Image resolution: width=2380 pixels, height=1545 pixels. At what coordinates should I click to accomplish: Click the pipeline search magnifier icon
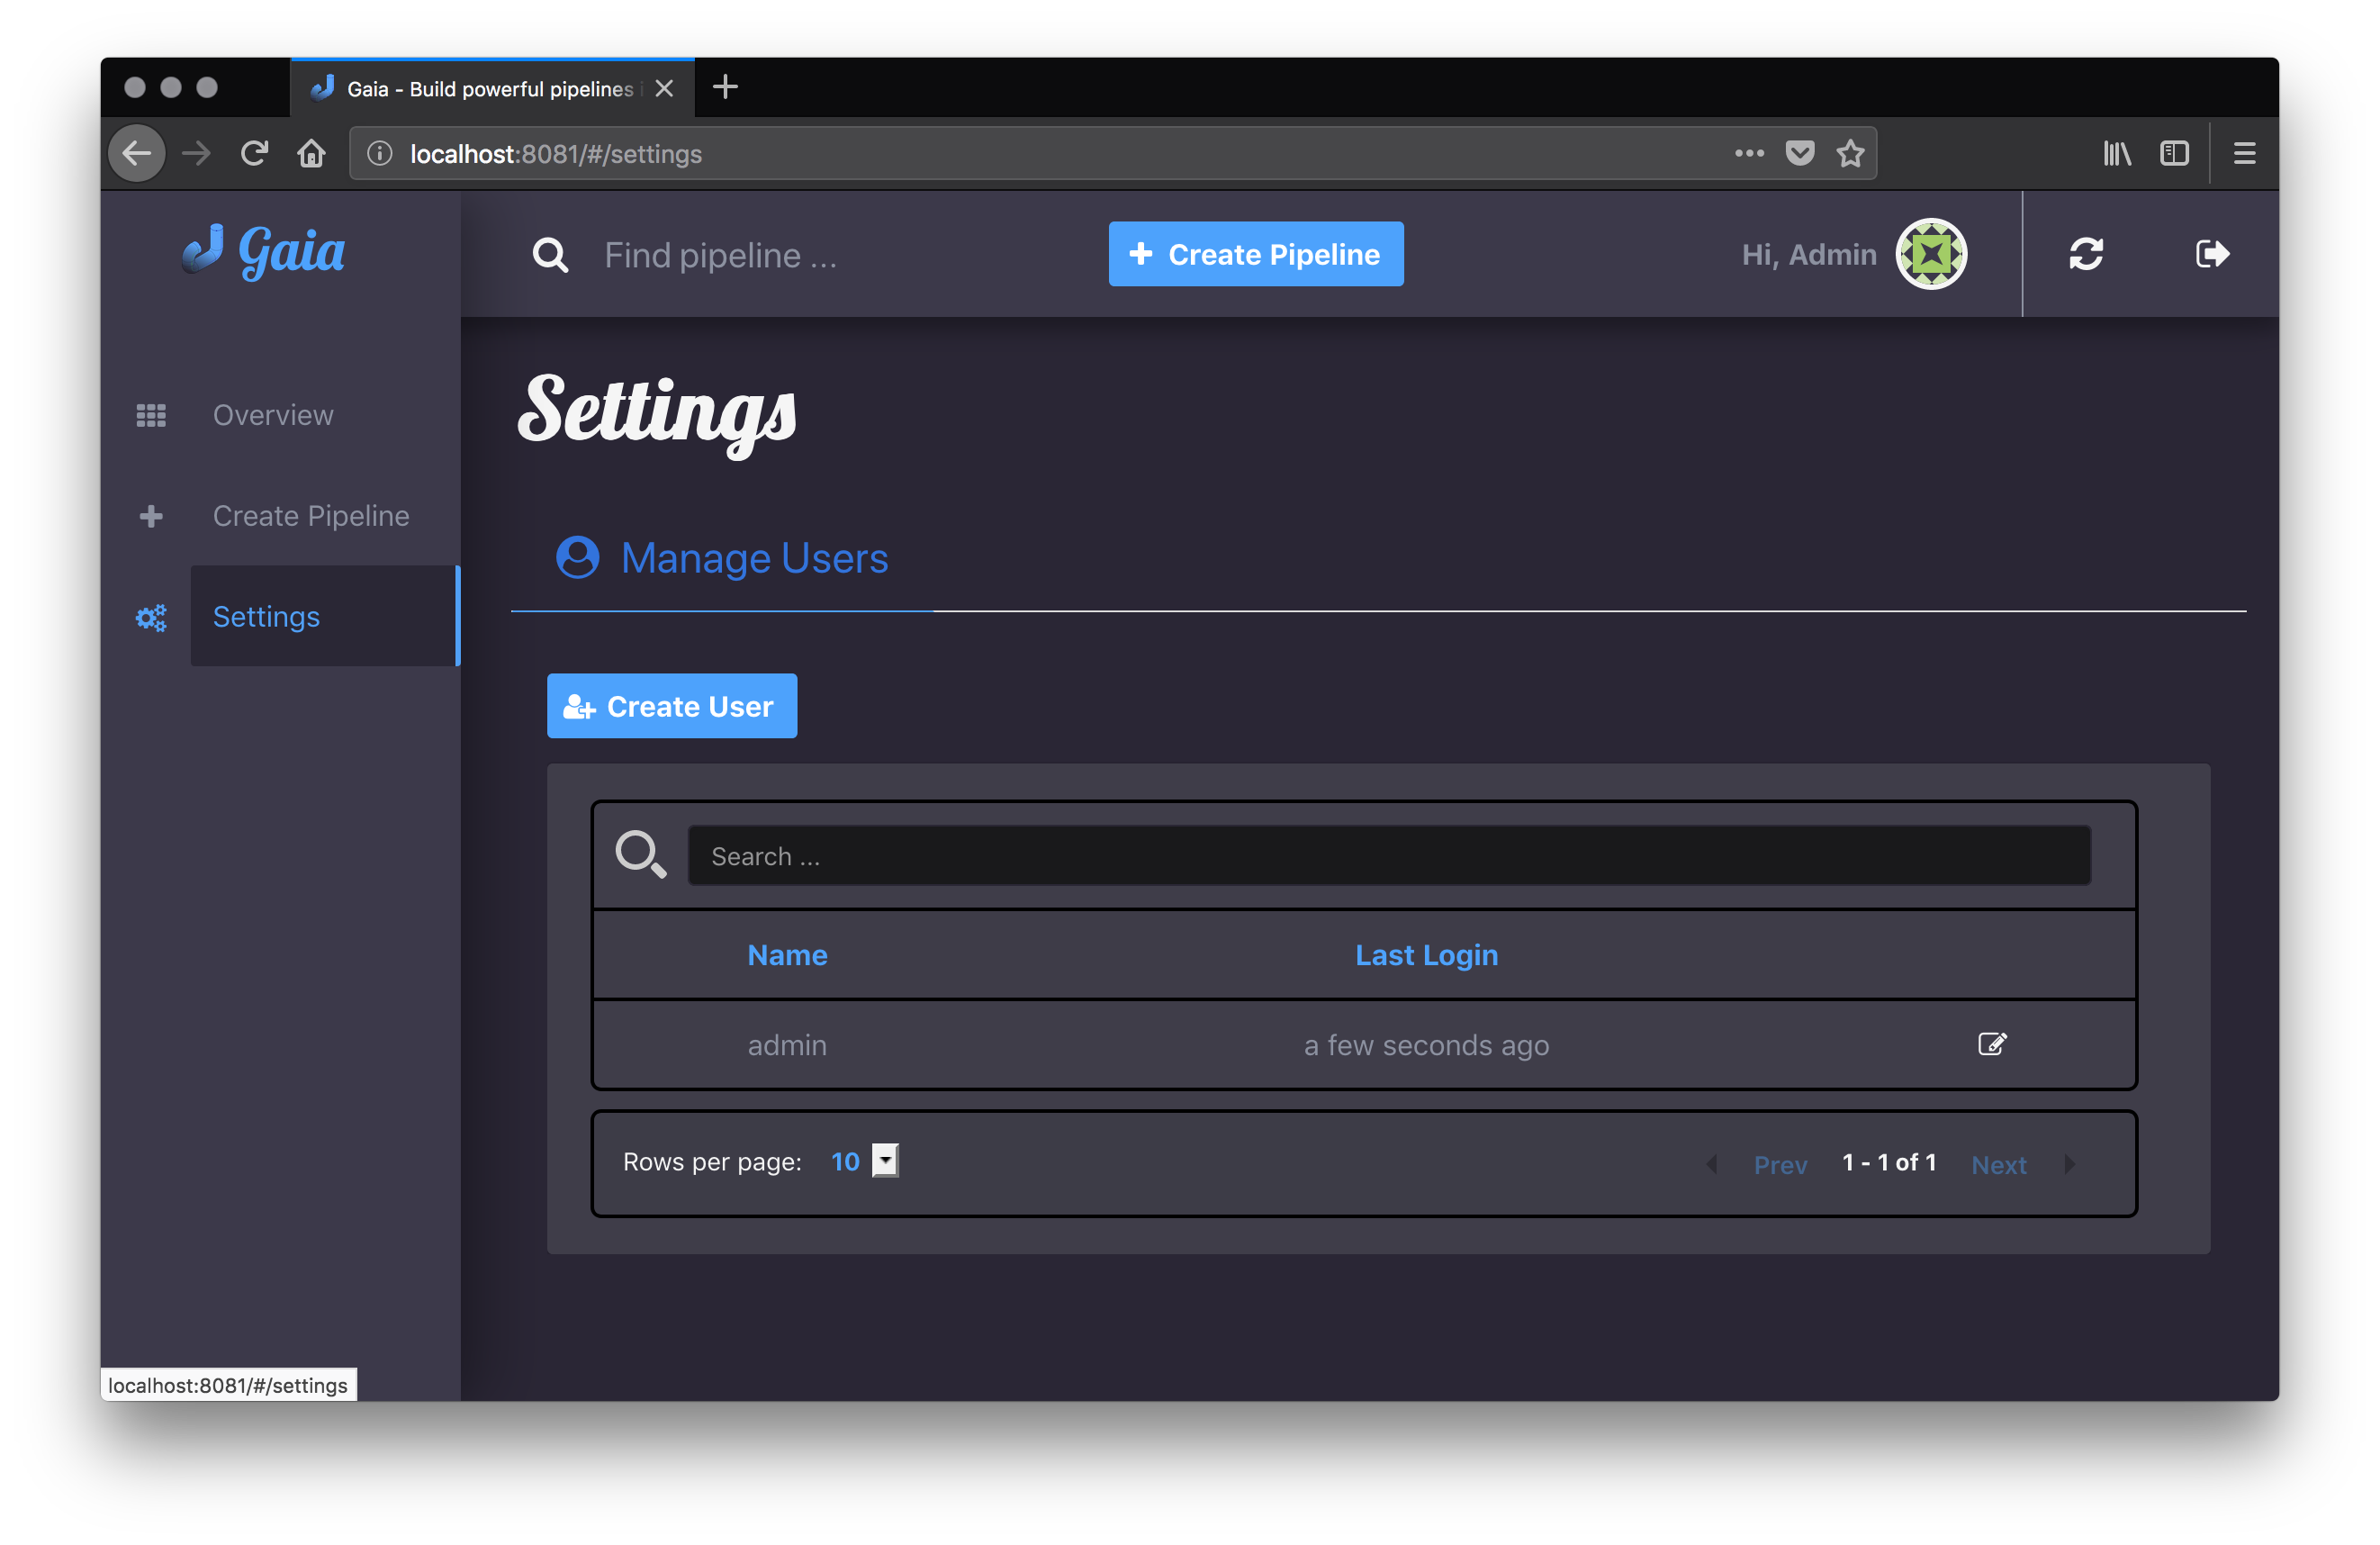pyautogui.click(x=550, y=255)
